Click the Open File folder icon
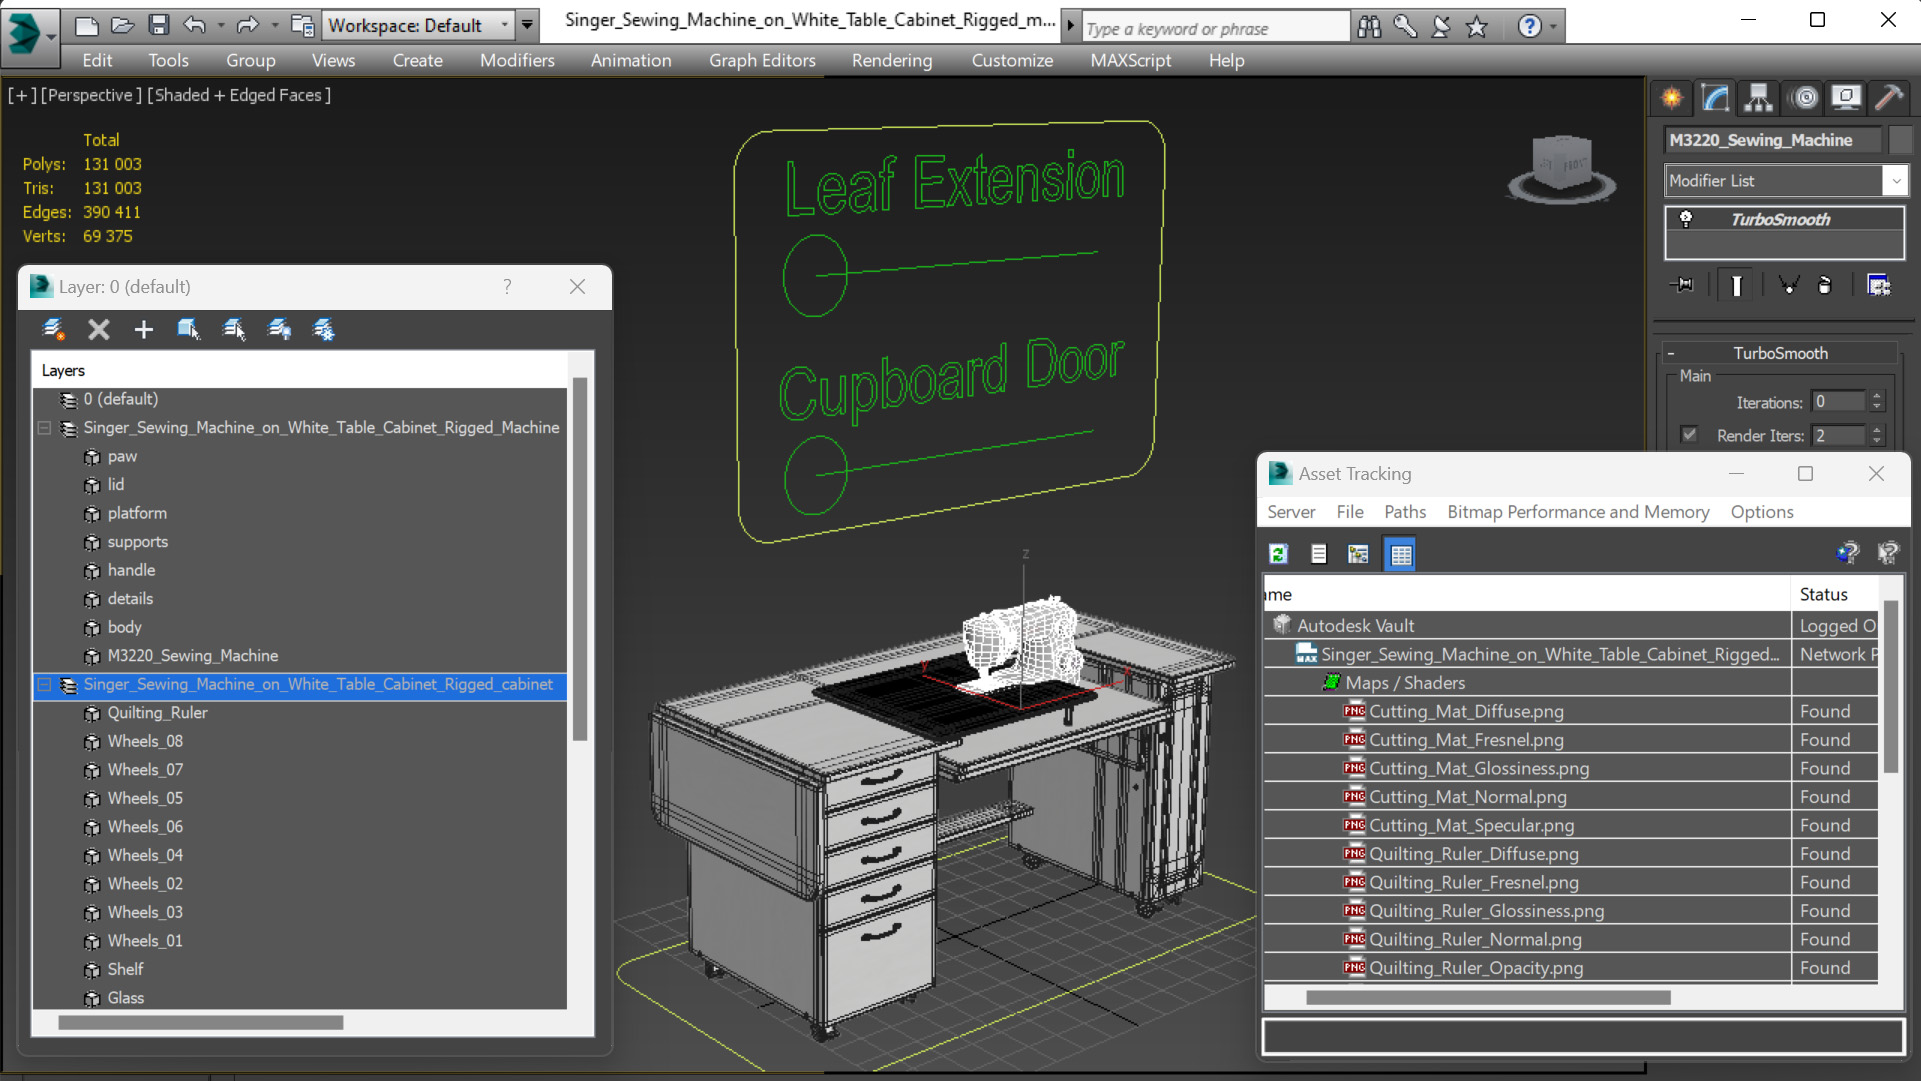 pyautogui.click(x=122, y=25)
